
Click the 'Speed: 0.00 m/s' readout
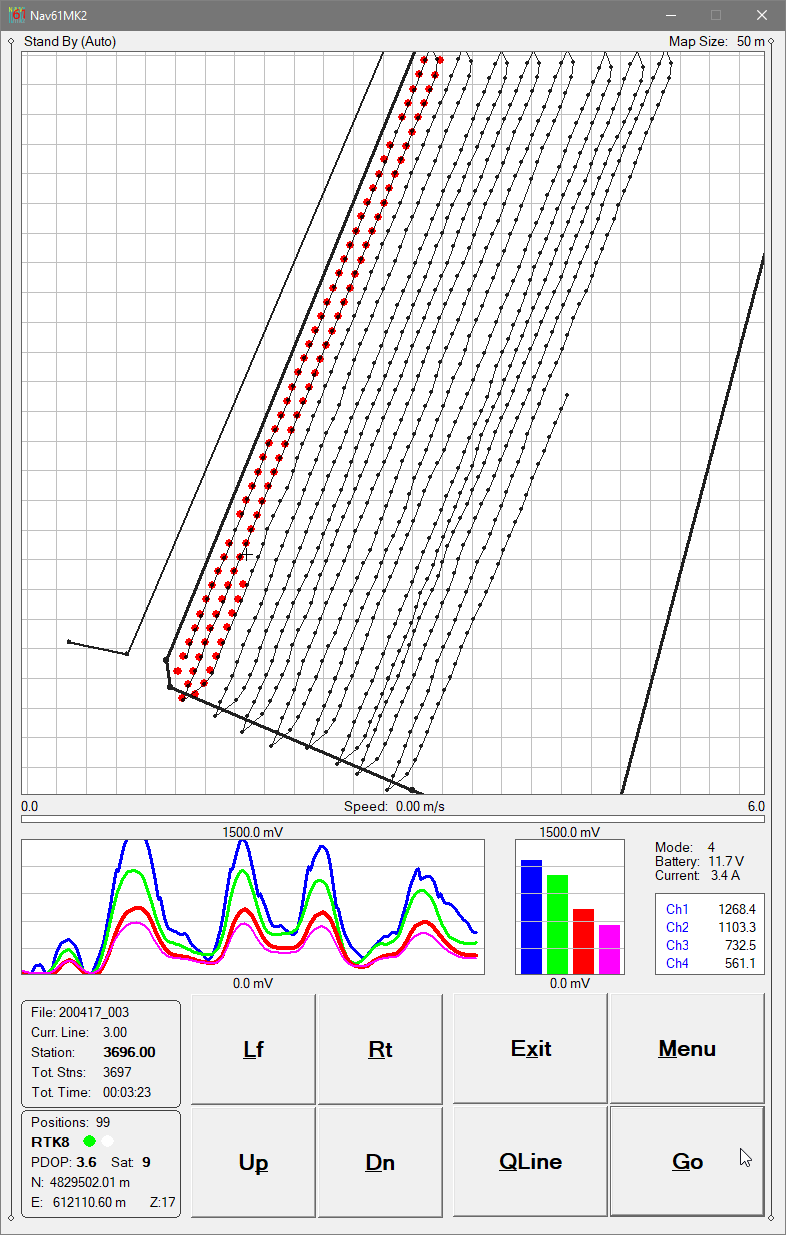pyautogui.click(x=394, y=806)
